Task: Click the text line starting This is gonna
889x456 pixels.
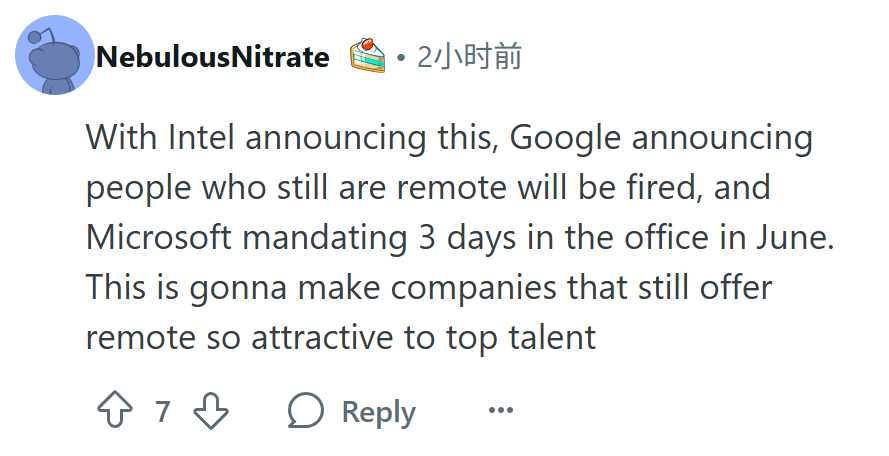Action: pyautogui.click(x=429, y=288)
